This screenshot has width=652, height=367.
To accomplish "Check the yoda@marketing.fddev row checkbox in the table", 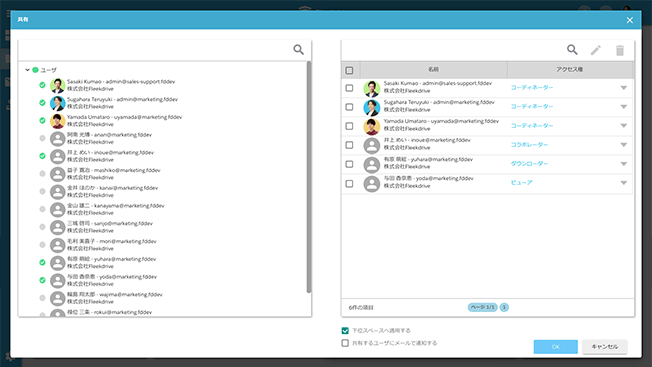I will 349,183.
